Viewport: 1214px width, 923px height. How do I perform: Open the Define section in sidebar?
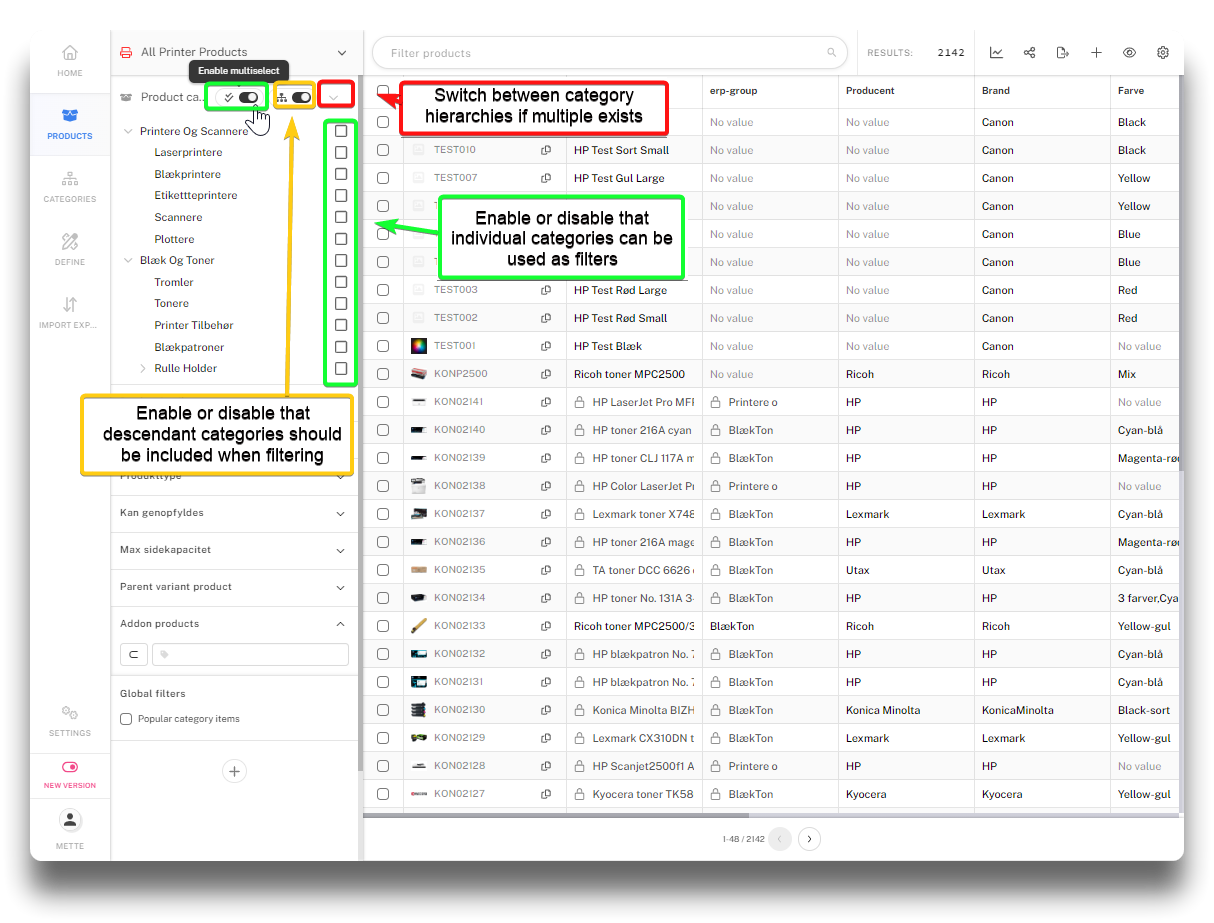point(70,249)
